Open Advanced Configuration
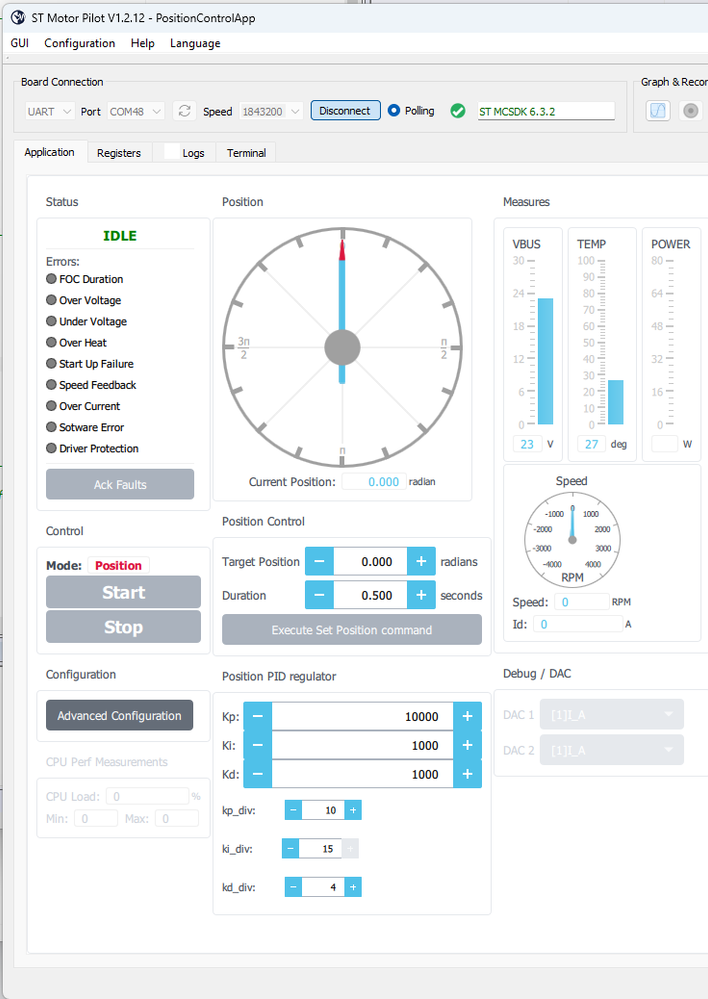This screenshot has height=999, width=708. click(119, 715)
